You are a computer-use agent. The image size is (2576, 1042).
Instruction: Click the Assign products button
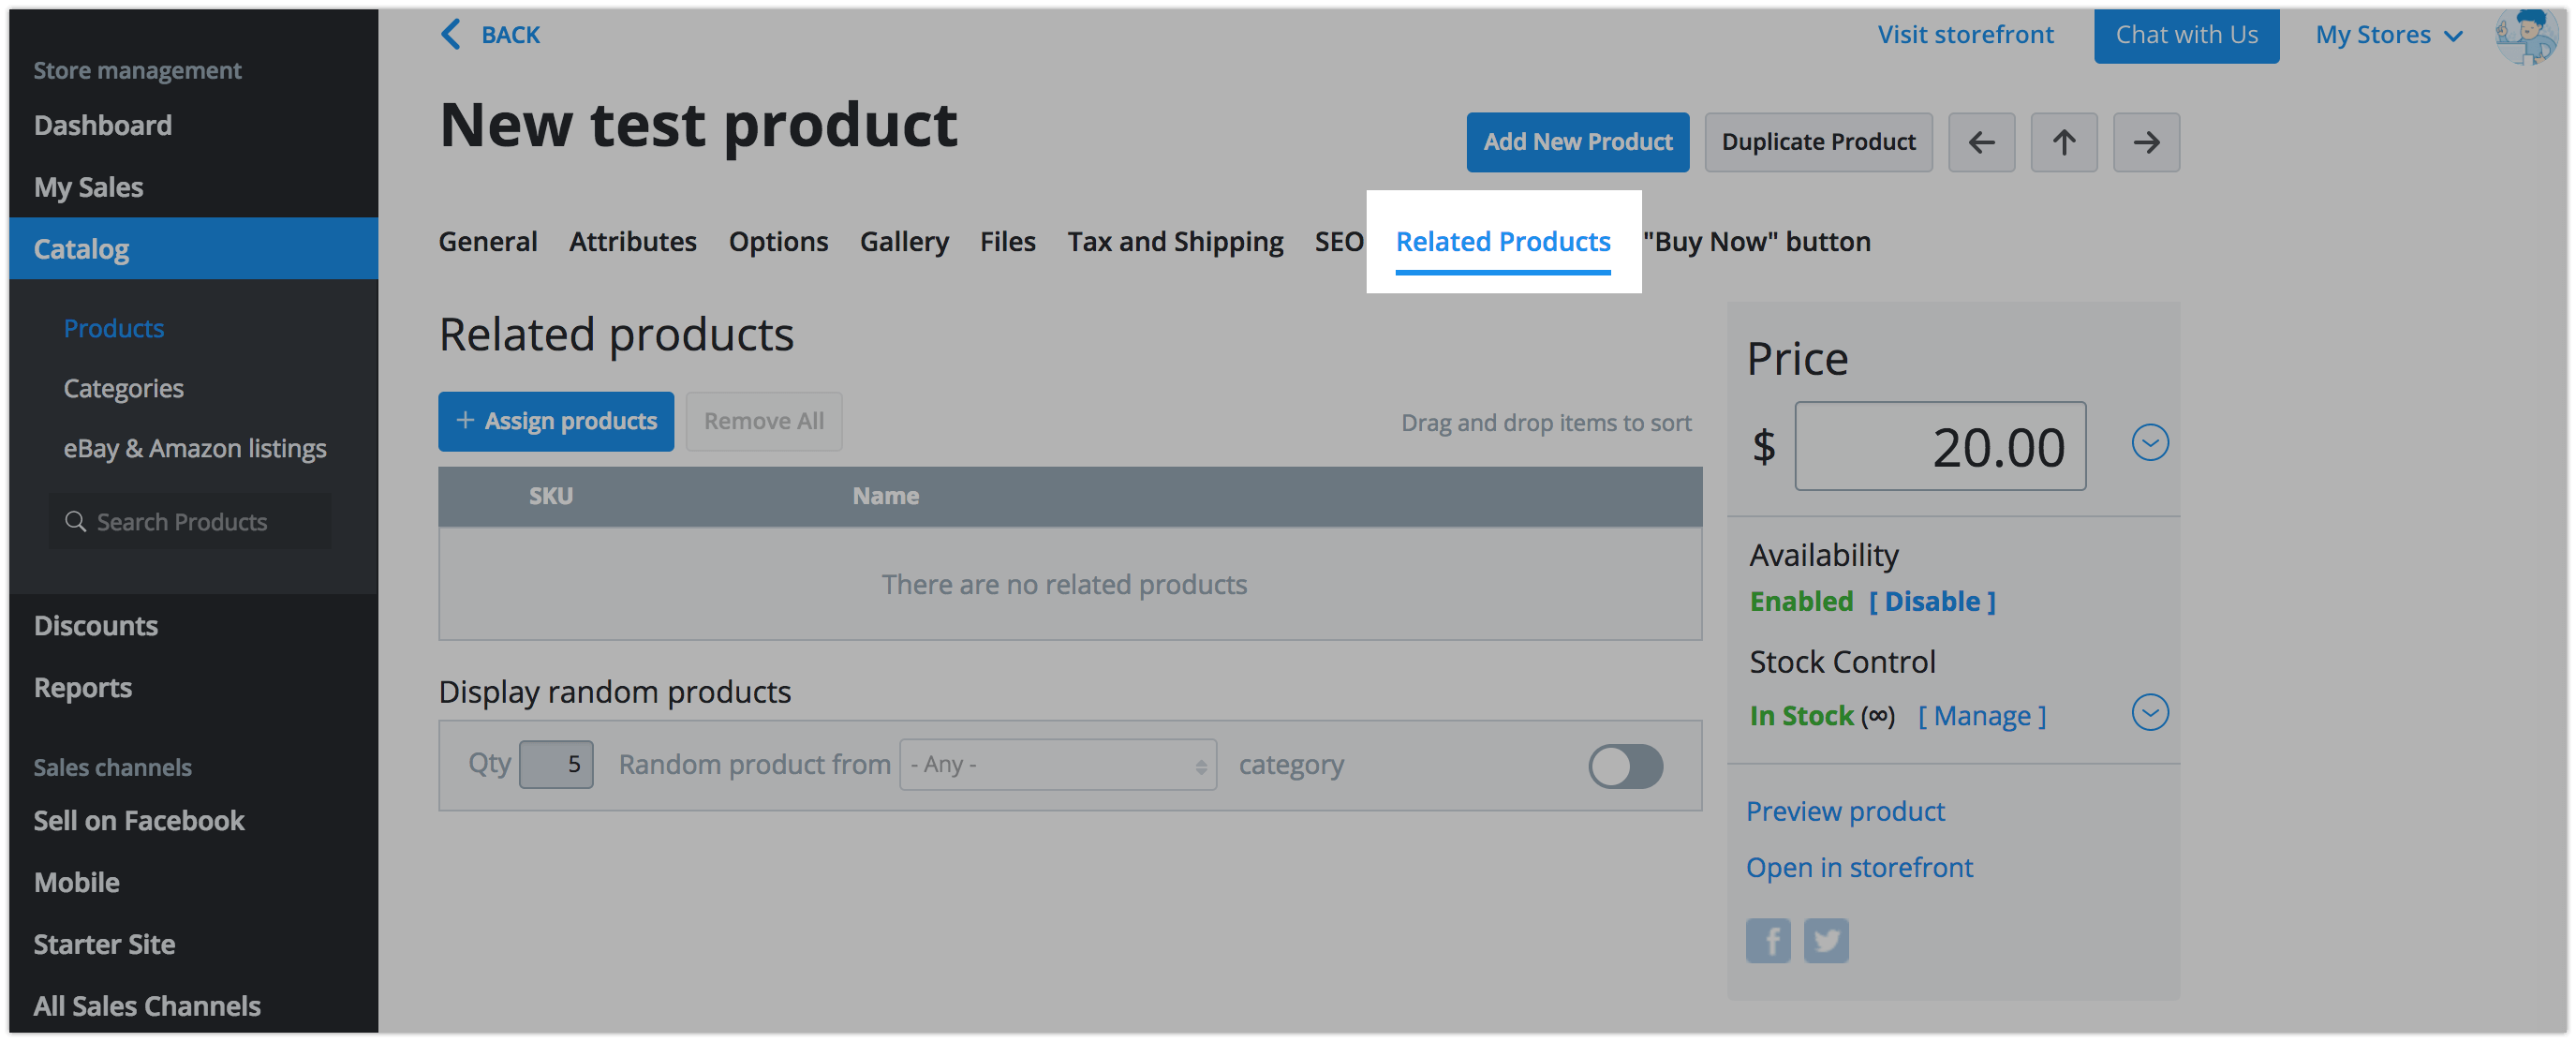click(555, 421)
